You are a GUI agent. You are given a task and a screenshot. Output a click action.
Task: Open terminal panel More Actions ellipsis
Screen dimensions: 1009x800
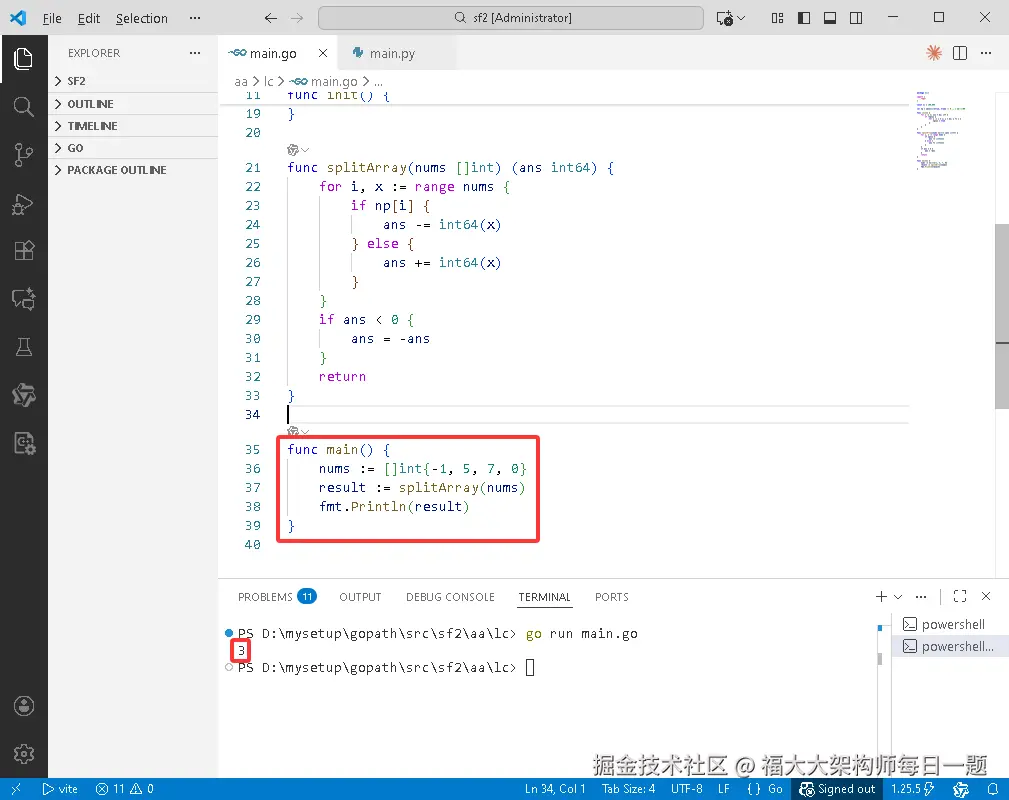coord(921,597)
